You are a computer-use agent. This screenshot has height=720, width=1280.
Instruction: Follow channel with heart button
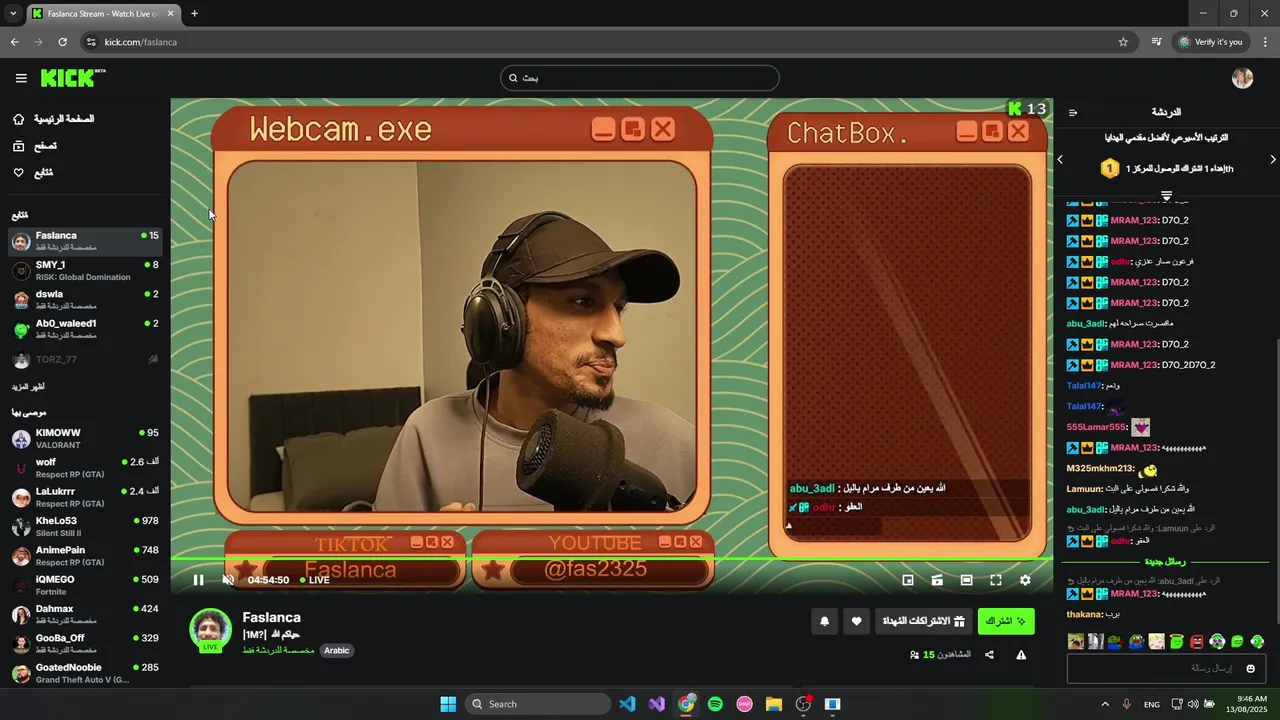tap(856, 621)
